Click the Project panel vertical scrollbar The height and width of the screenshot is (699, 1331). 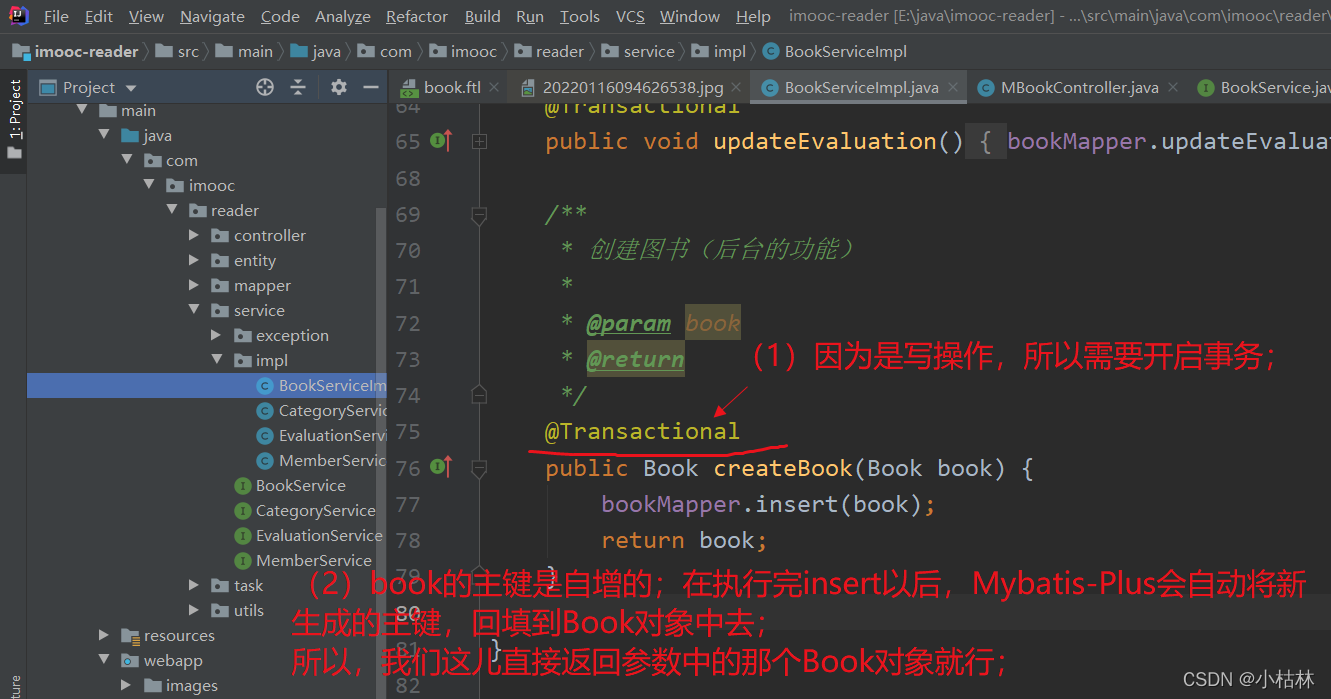pyautogui.click(x=380, y=400)
